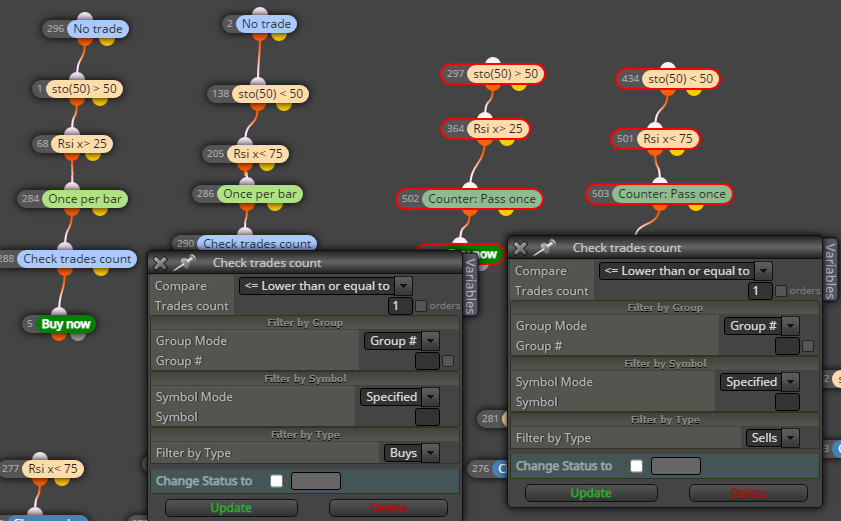This screenshot has width=841, height=521.
Task: Select node 288 Check trades count
Action: (68, 259)
